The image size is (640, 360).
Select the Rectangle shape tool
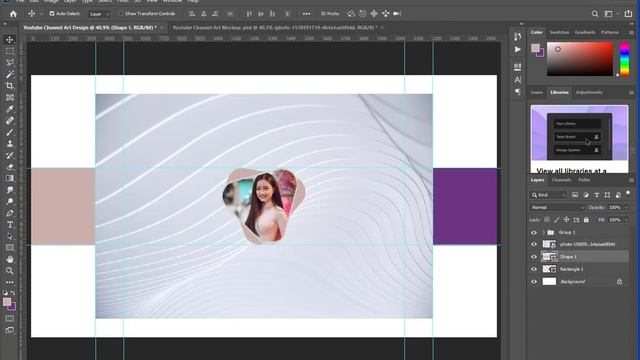coord(10,247)
